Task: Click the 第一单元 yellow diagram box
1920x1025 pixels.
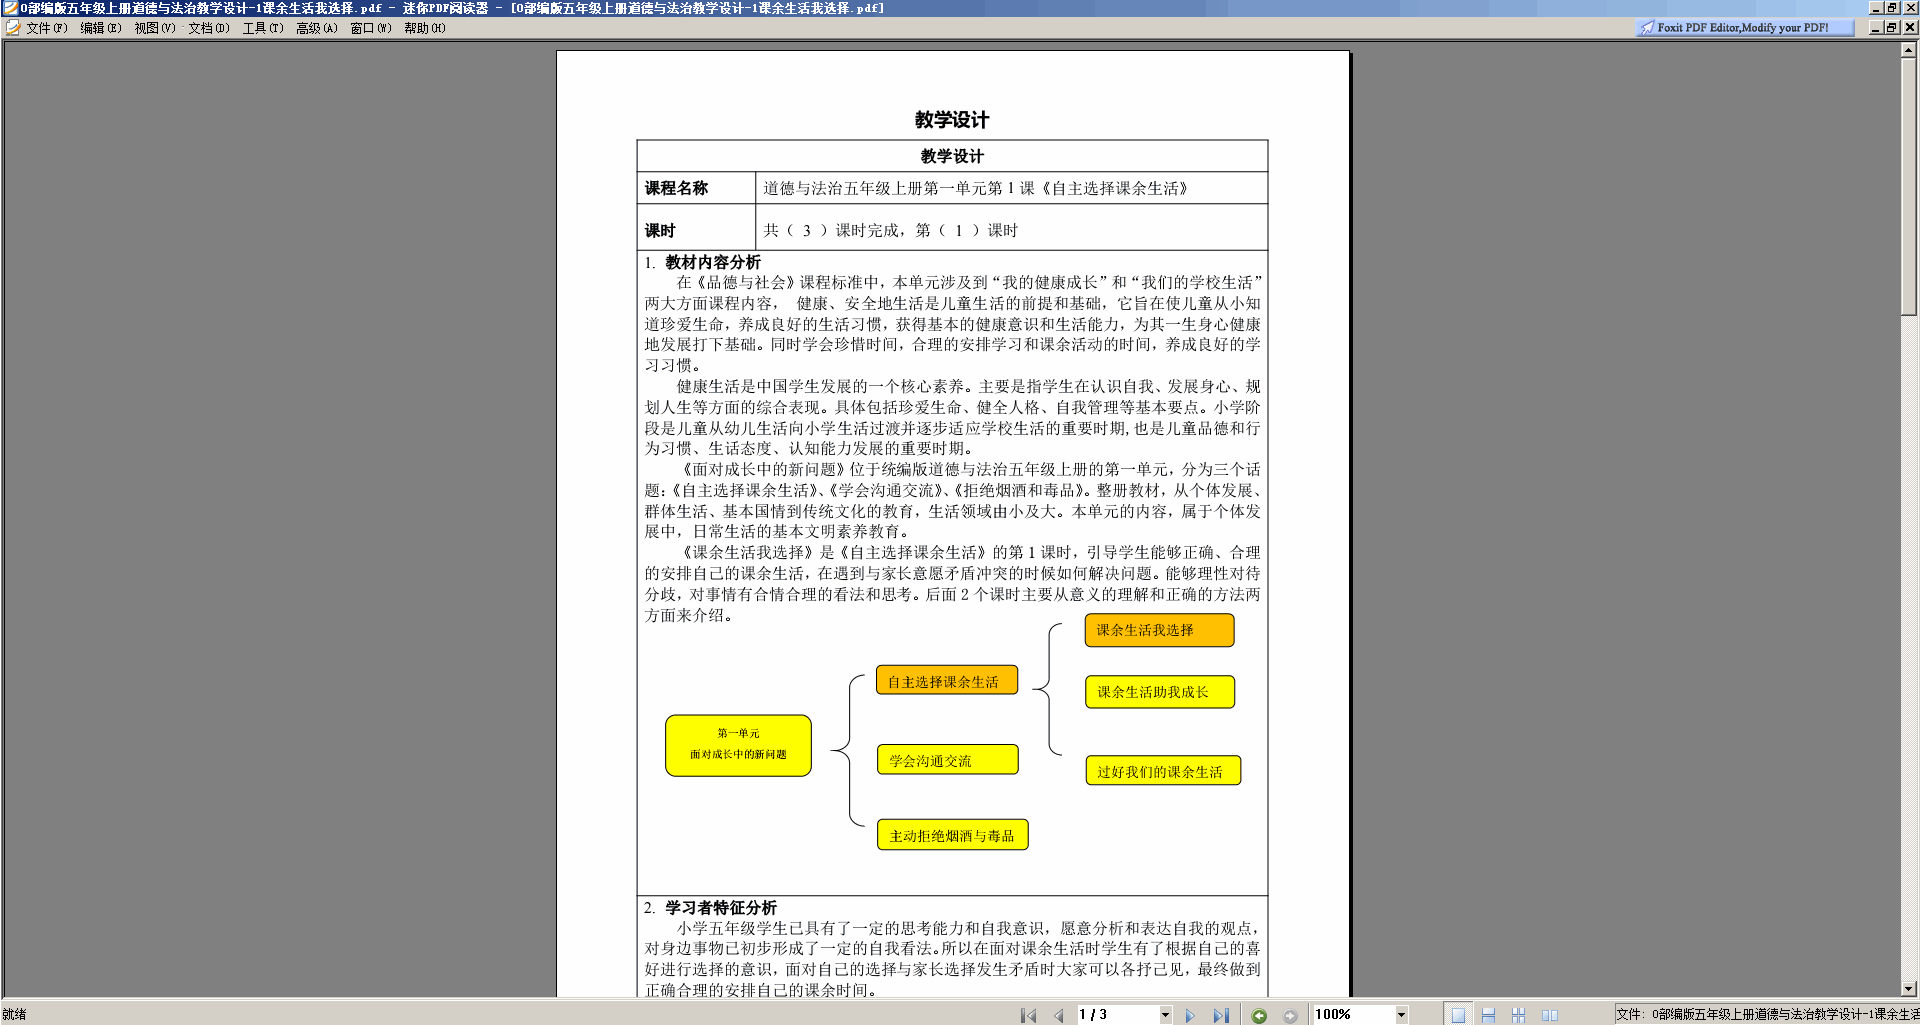Action: click(x=738, y=745)
